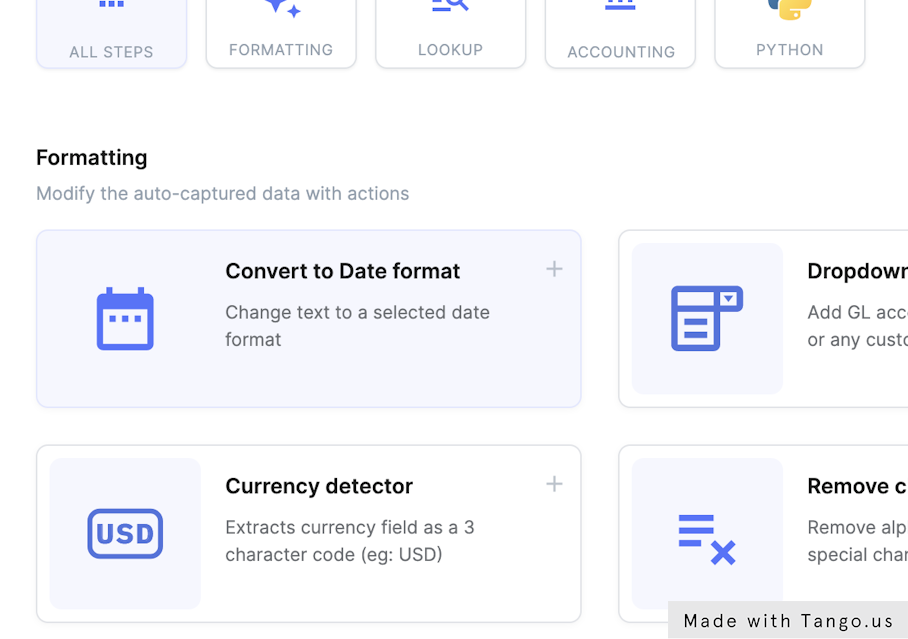This screenshot has height=639, width=908.
Task: Add Currency detector with its plus button
Action: click(x=554, y=484)
